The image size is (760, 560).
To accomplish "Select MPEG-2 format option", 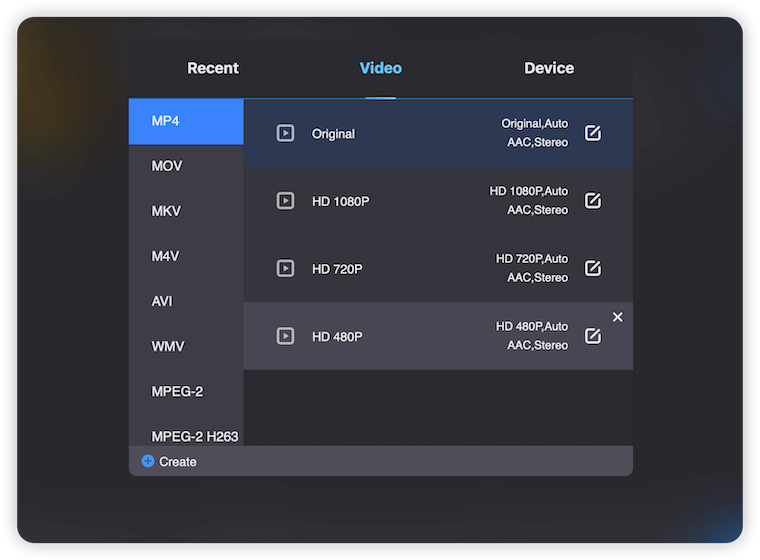I will 177,391.
